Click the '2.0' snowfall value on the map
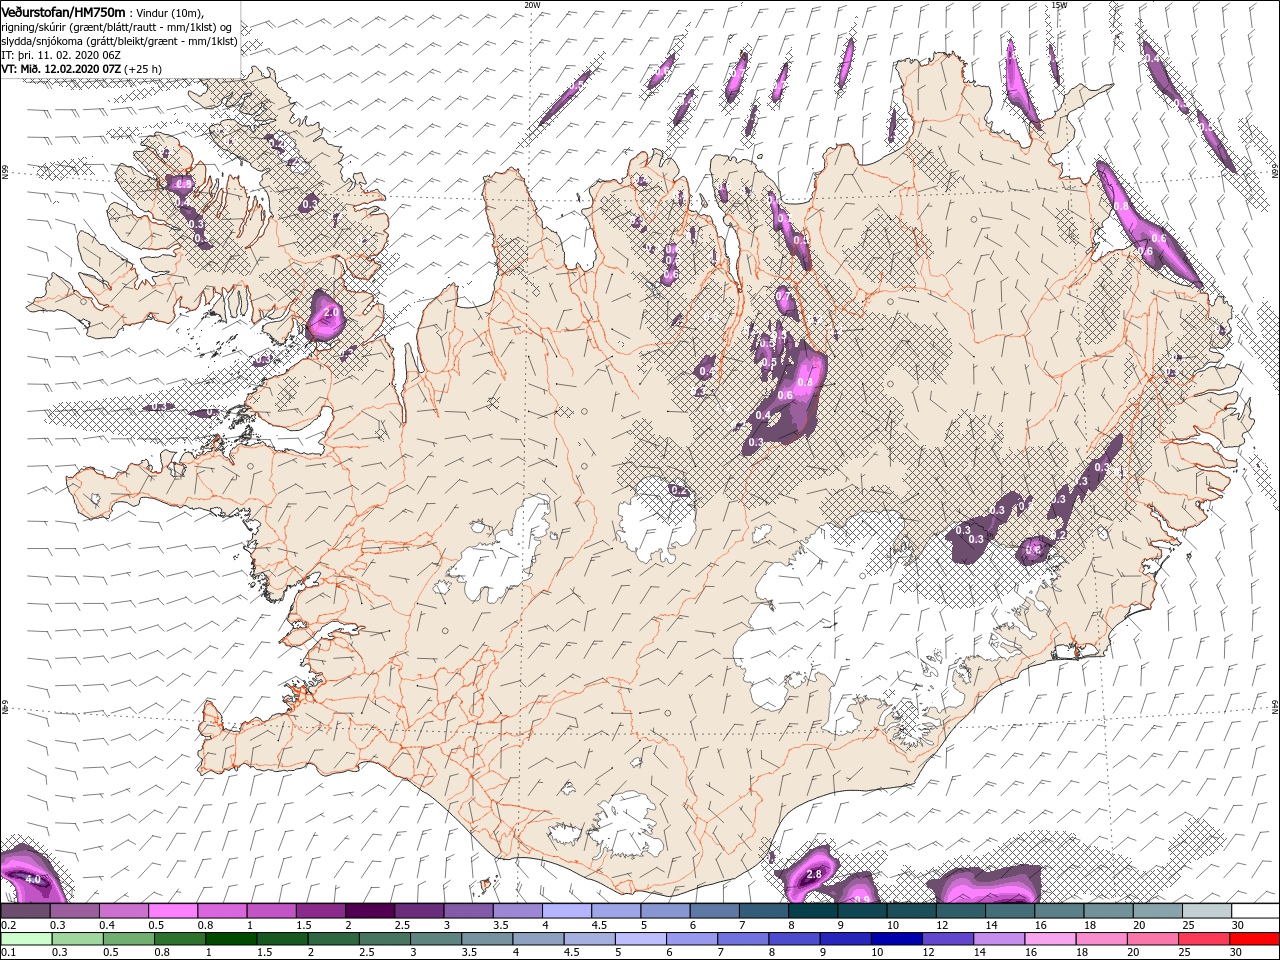This screenshot has width=1280, height=960. [332, 312]
